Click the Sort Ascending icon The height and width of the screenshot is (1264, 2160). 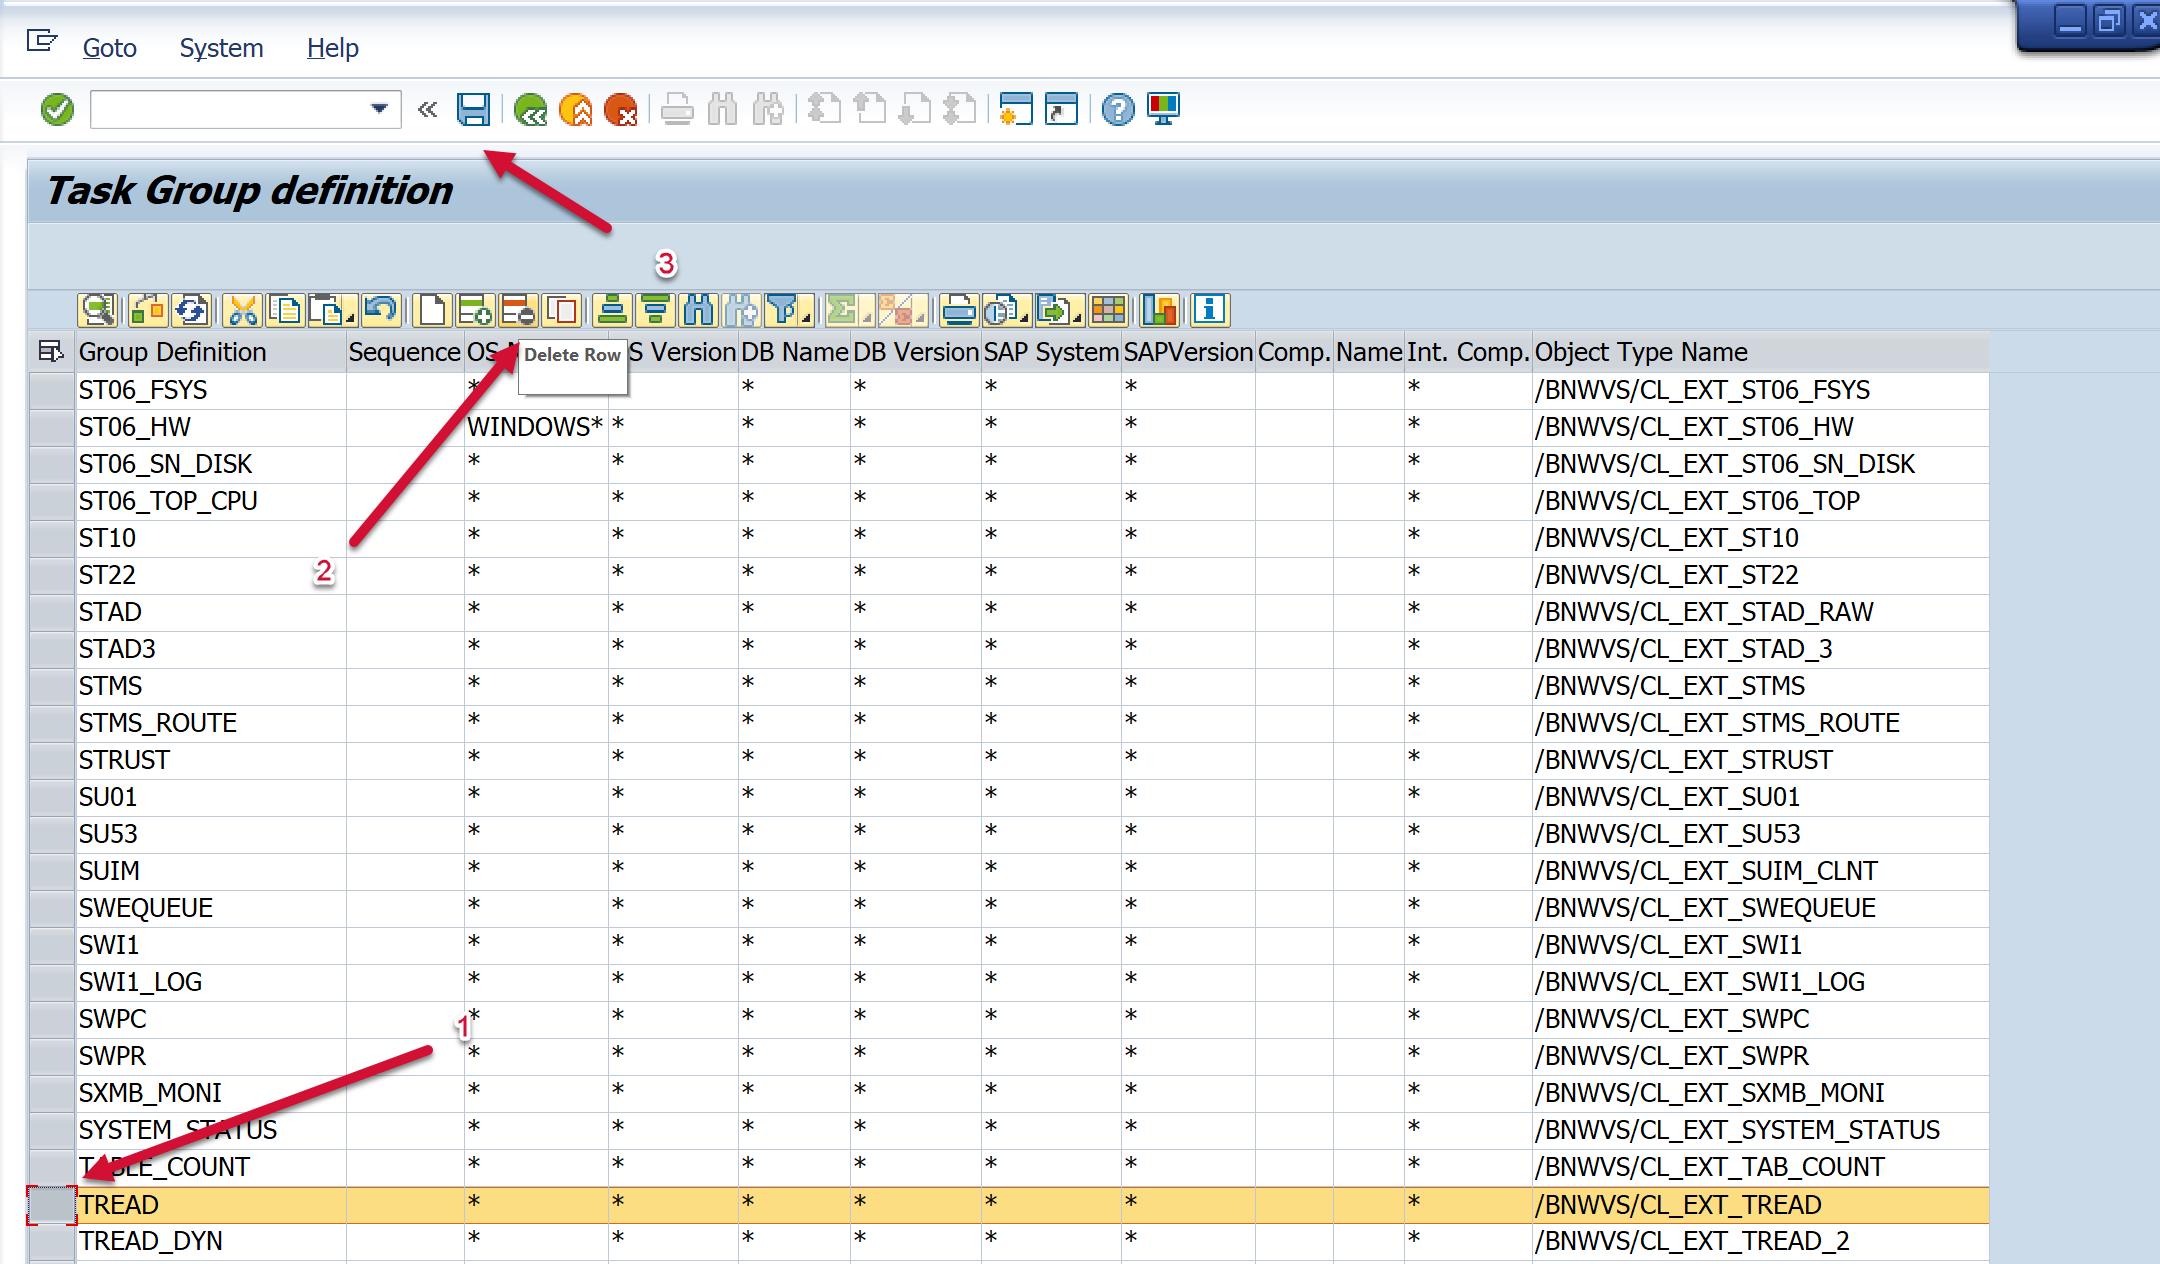pos(611,311)
